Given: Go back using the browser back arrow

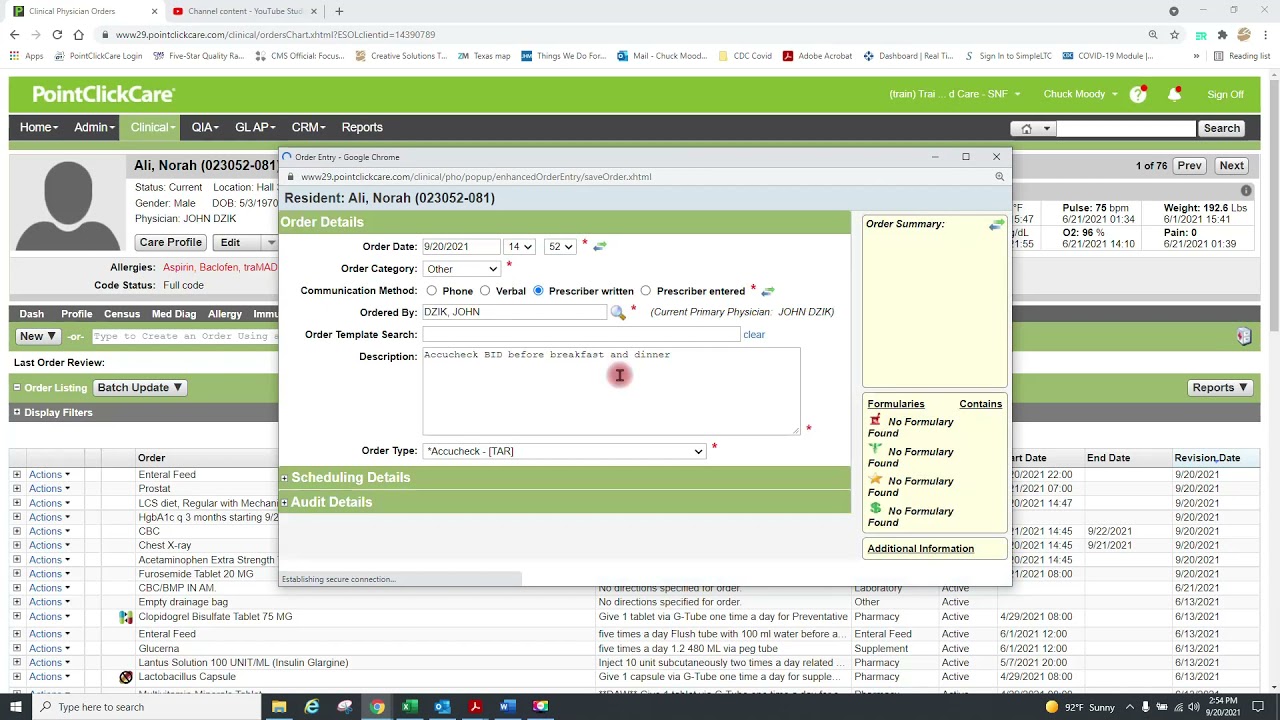Looking at the screenshot, I should point(14,35).
